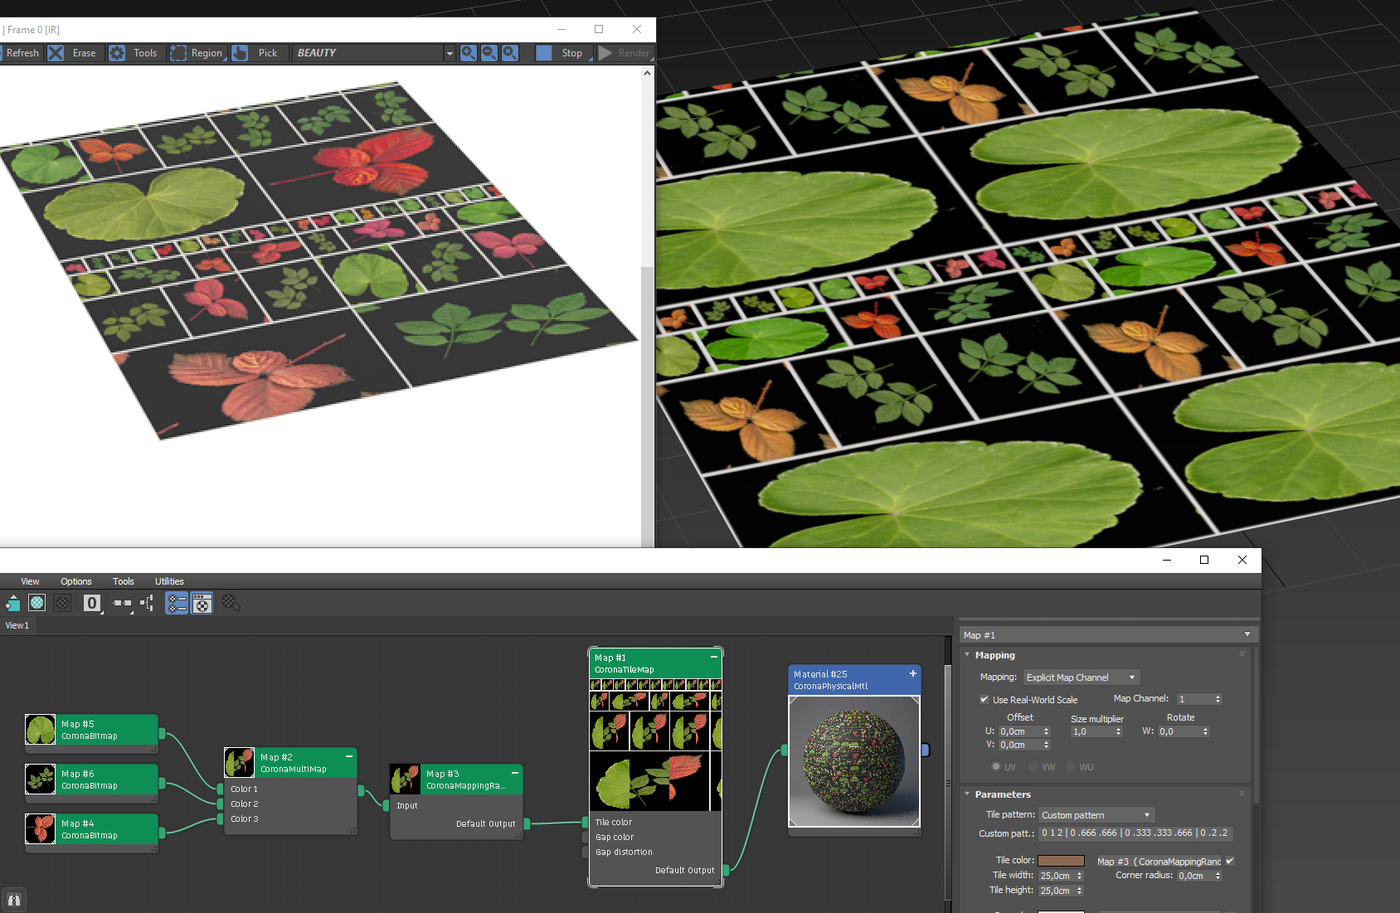
Task: Click the binoculars search icon
Action: (14, 900)
